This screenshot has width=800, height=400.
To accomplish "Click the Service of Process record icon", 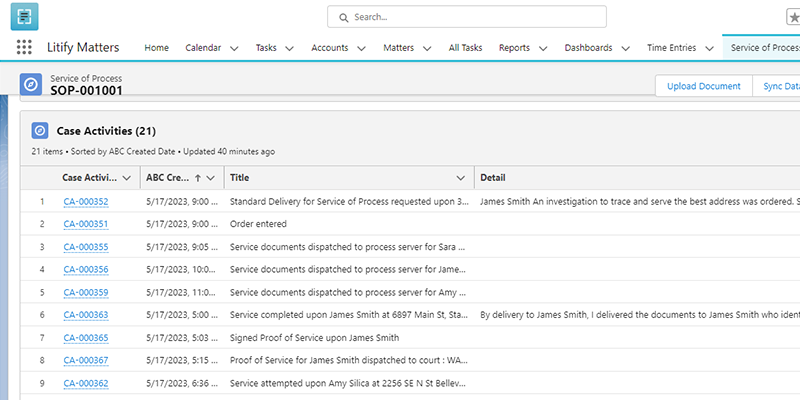I will pyautogui.click(x=31, y=84).
